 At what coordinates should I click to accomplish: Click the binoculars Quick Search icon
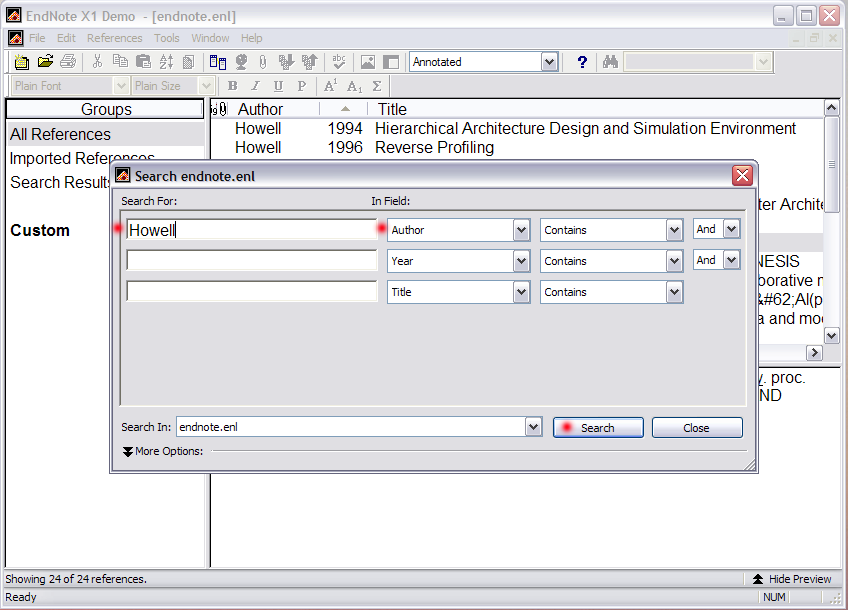click(x=610, y=62)
